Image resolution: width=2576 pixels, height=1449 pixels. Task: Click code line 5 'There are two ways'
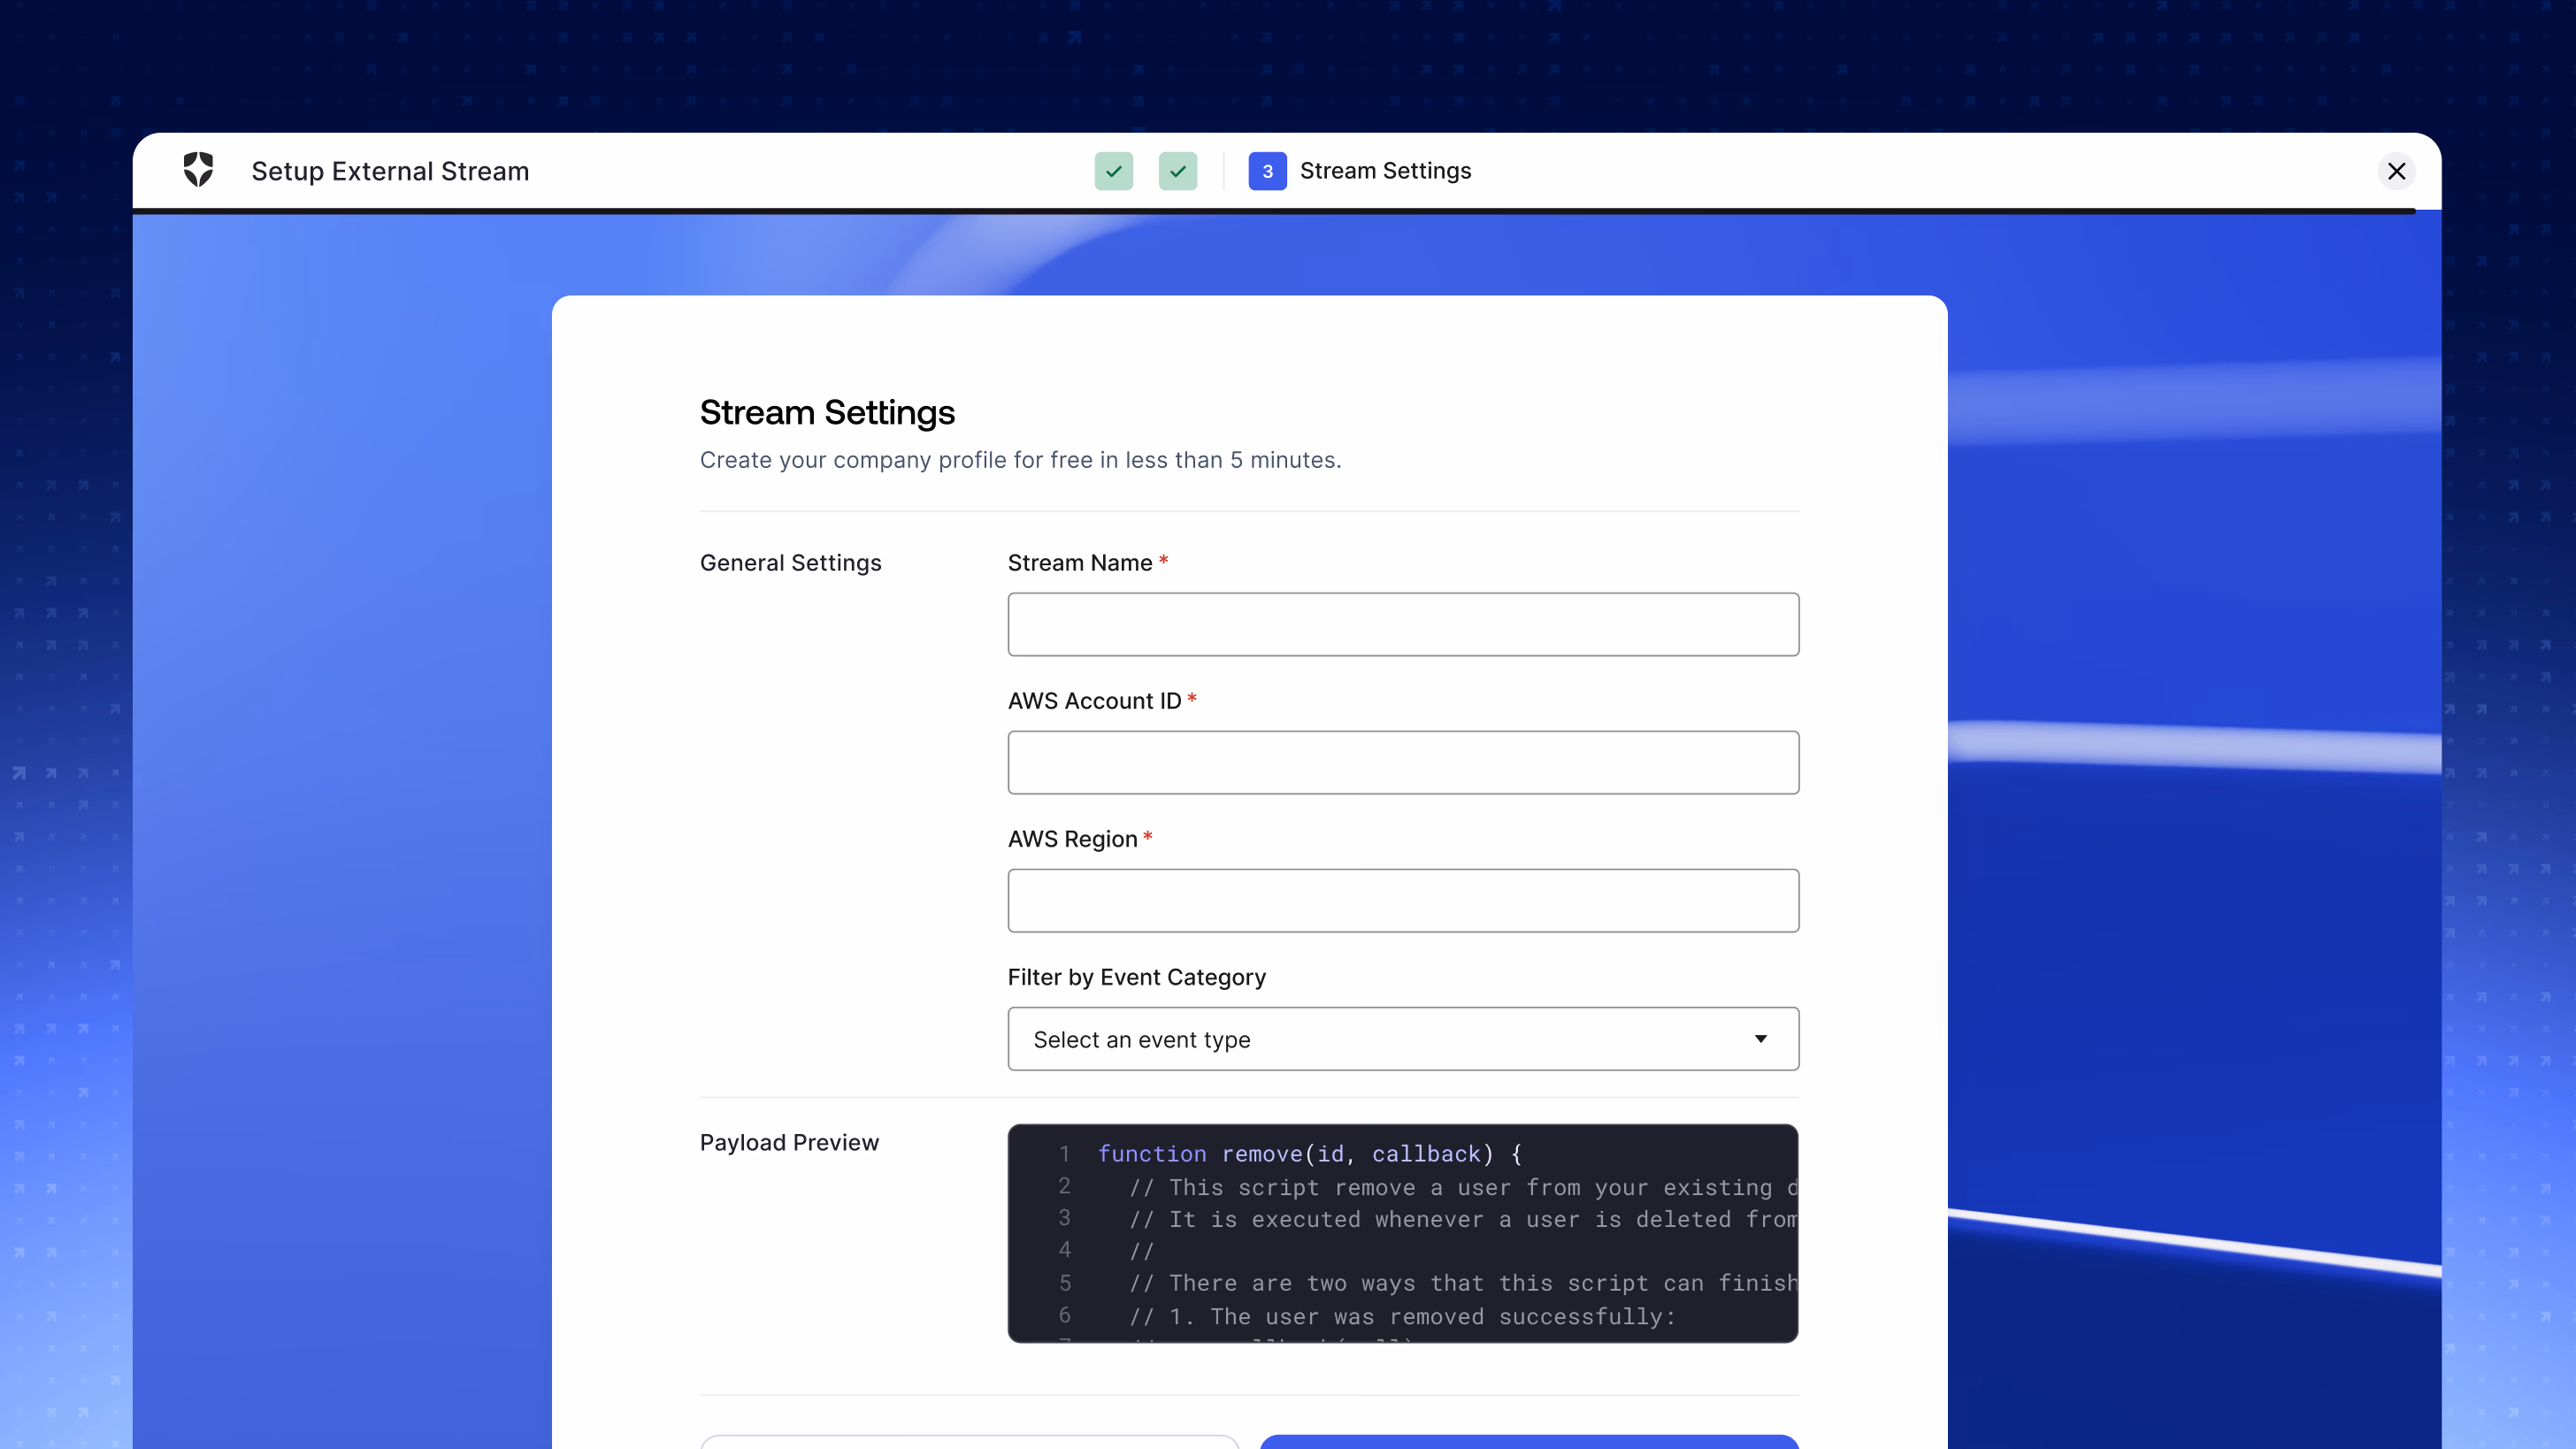coord(1463,1283)
